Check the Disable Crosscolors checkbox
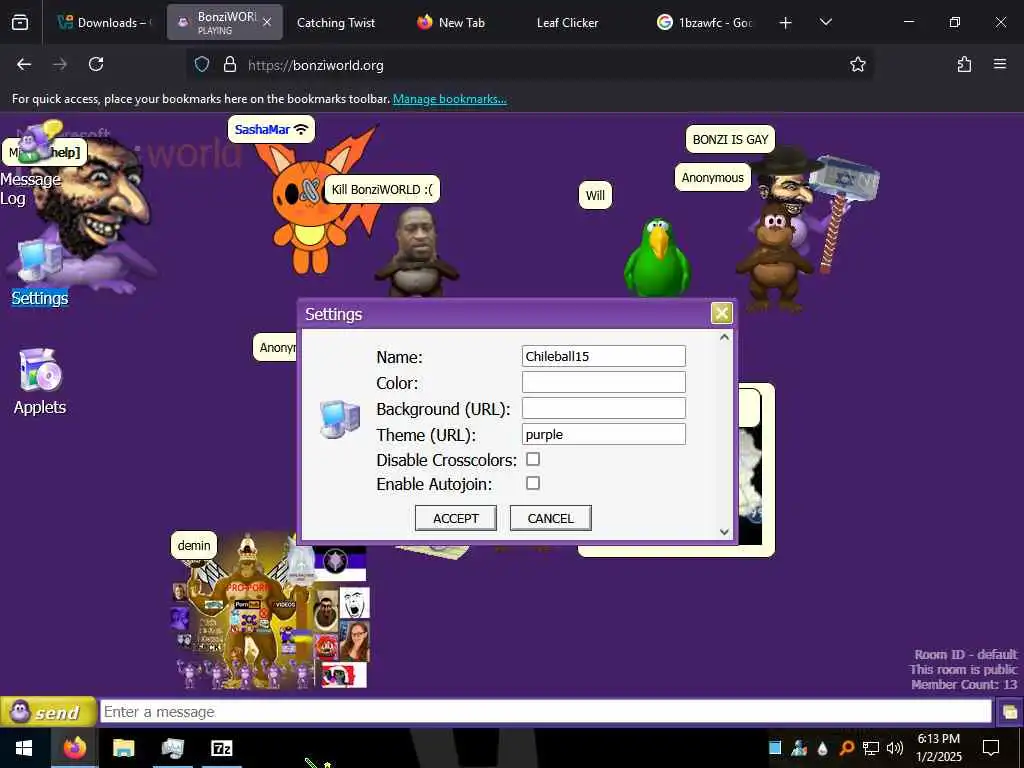Screen dimensions: 1024x768 click(533, 459)
